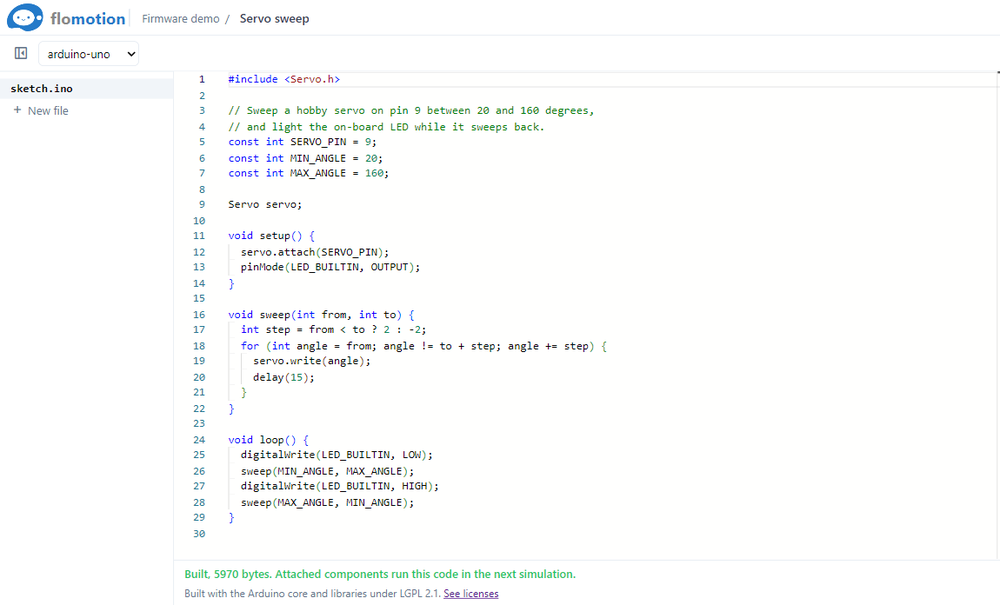The width and height of the screenshot is (1000, 605).
Task: Click the 'pinMode(LED_BUILTIN, OUTPUT);' line
Action: tap(330, 266)
